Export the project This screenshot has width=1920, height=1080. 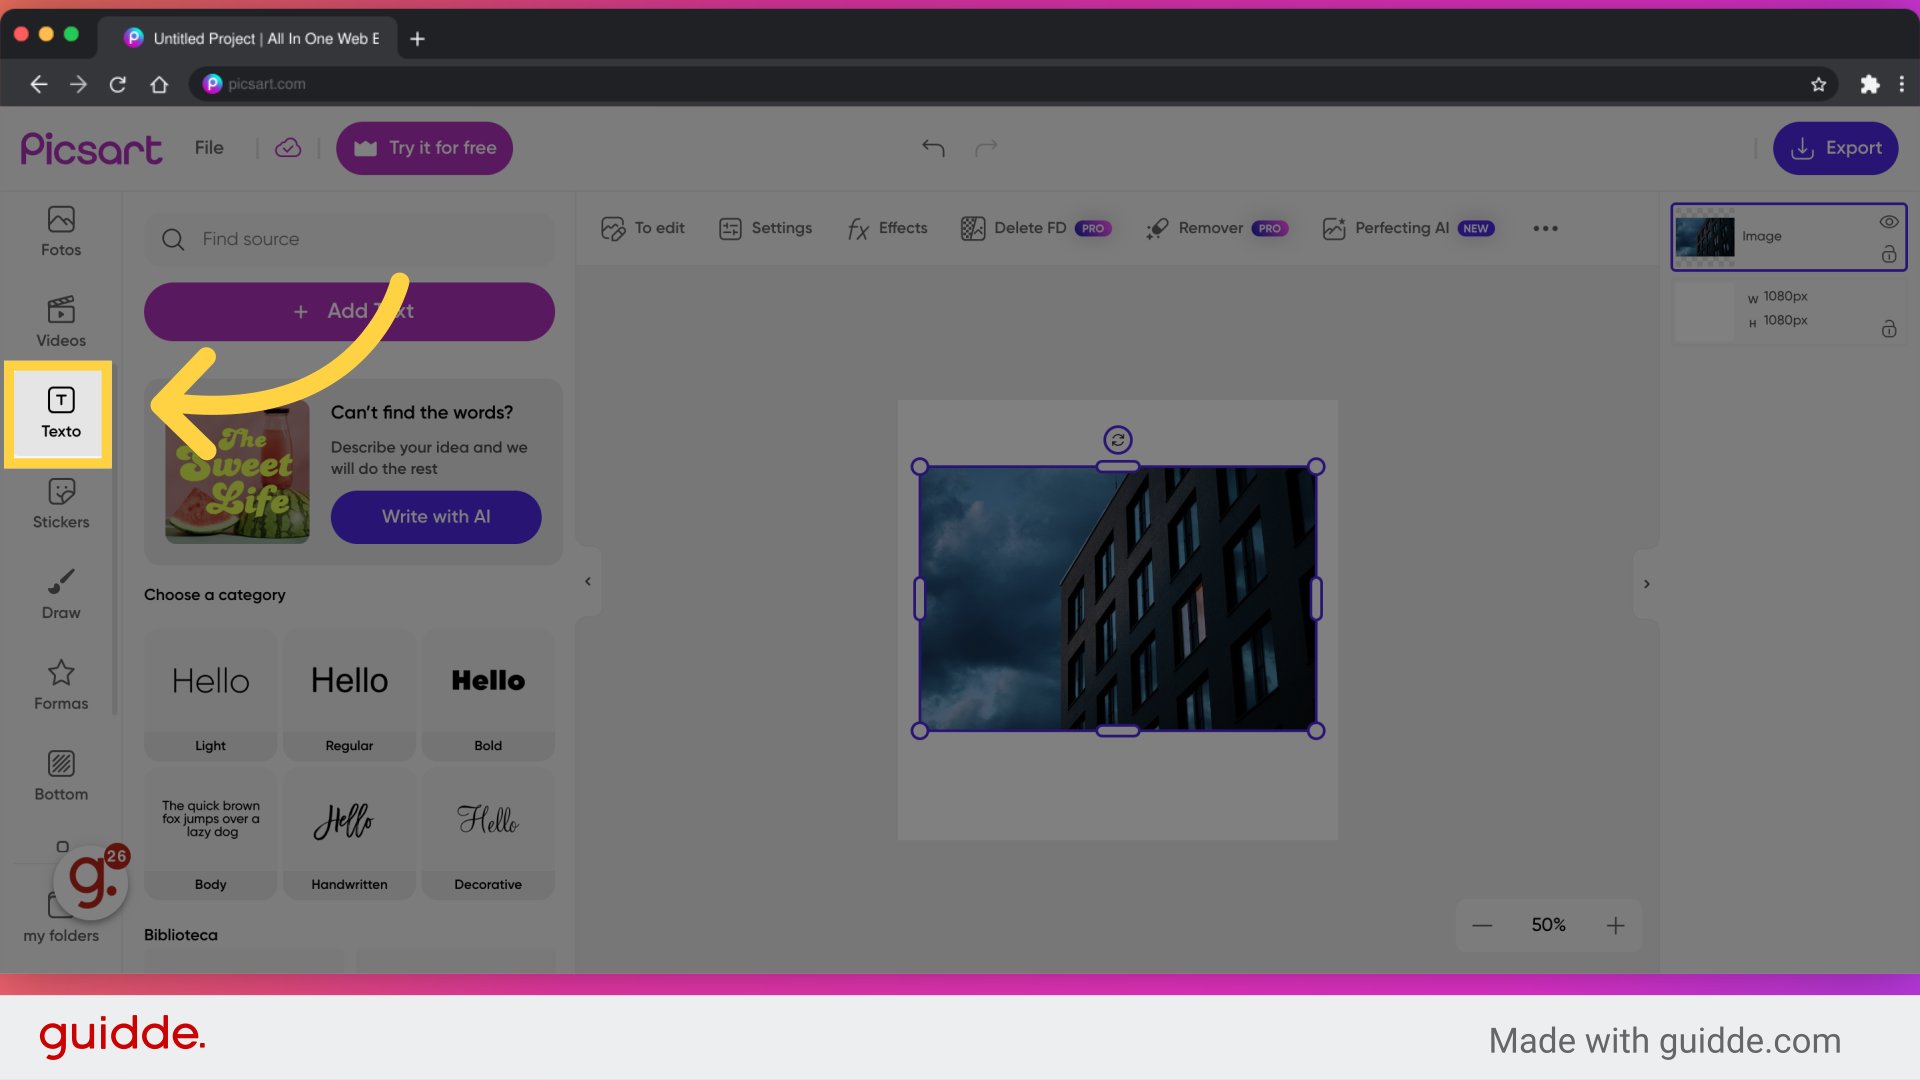pos(1835,147)
